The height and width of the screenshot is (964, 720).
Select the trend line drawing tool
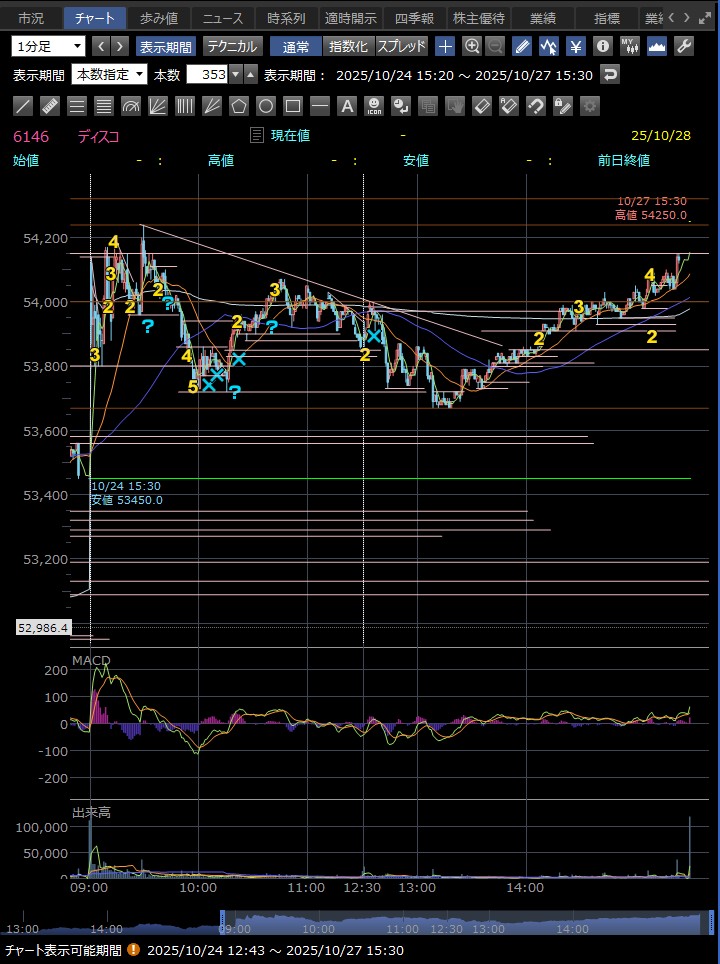click(23, 106)
